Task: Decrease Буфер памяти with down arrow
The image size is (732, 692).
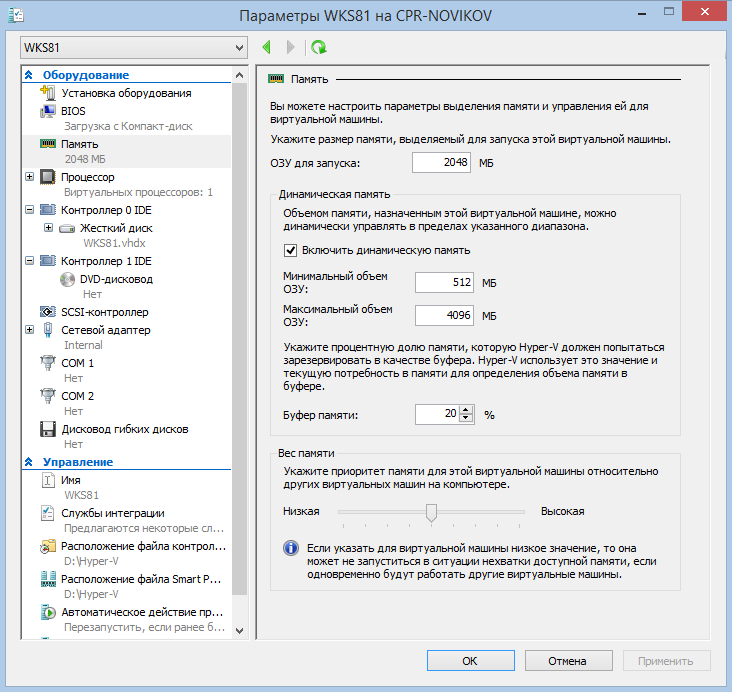Action: coord(466,419)
